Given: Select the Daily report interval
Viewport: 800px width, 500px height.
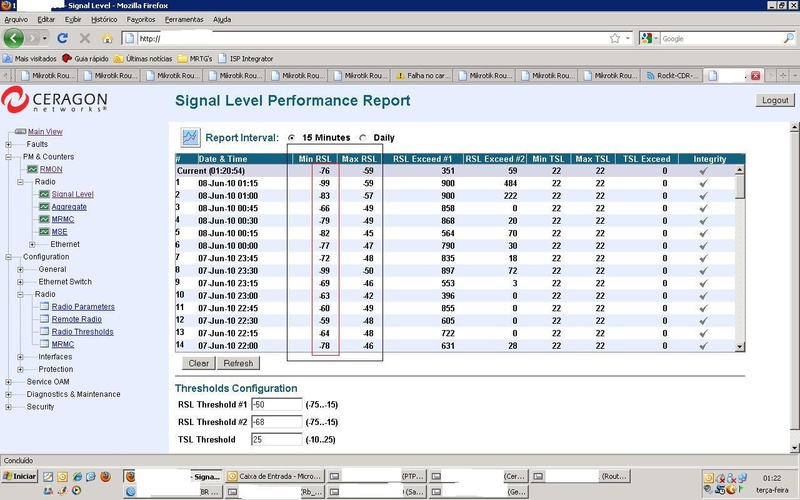Looking at the screenshot, I should pos(363,138).
